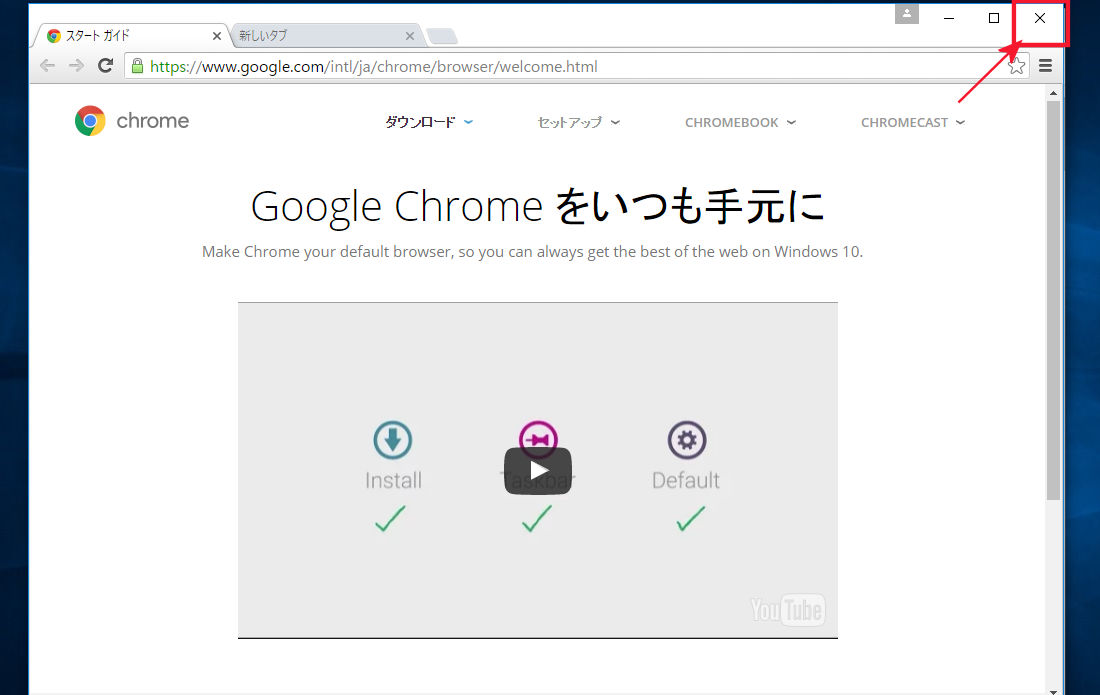Viewport: 1100px width, 695px height.
Task: Play the YouTube video
Action: [538, 471]
